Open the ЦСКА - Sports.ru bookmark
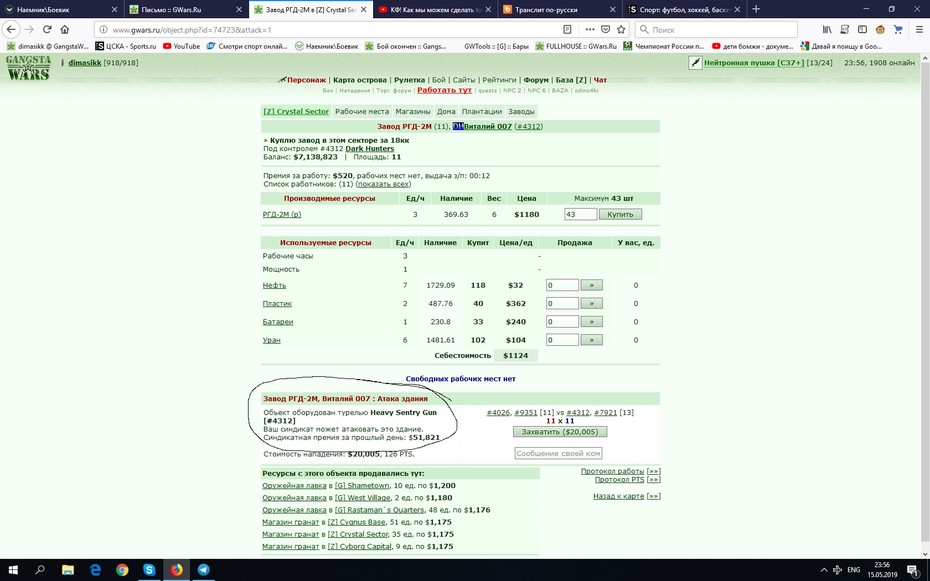This screenshot has width=930, height=581. pos(126,46)
